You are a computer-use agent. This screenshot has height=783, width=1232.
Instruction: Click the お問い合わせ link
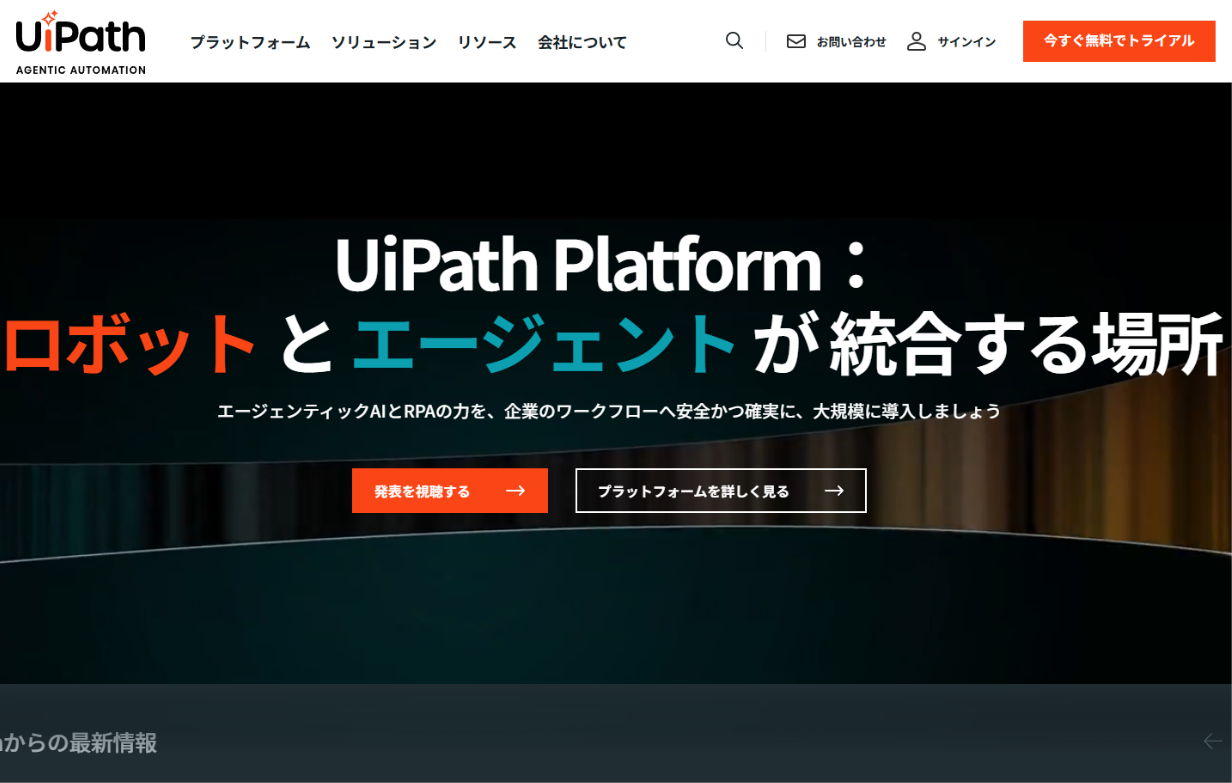click(851, 42)
